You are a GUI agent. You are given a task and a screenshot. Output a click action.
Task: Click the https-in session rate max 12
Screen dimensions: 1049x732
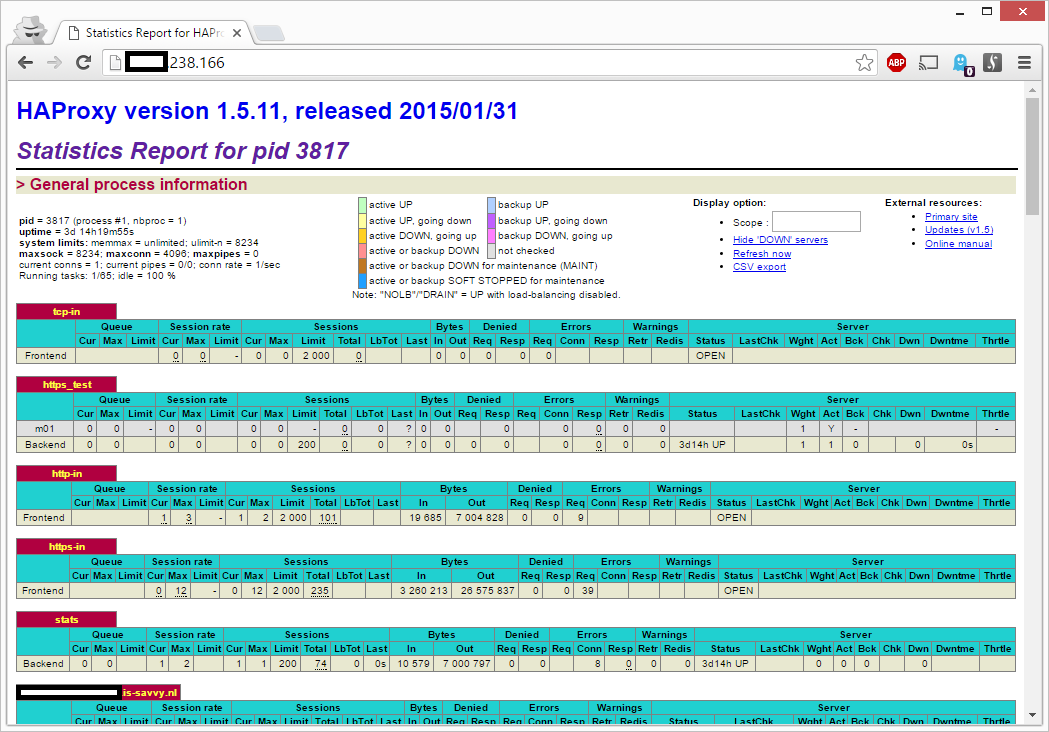181,591
